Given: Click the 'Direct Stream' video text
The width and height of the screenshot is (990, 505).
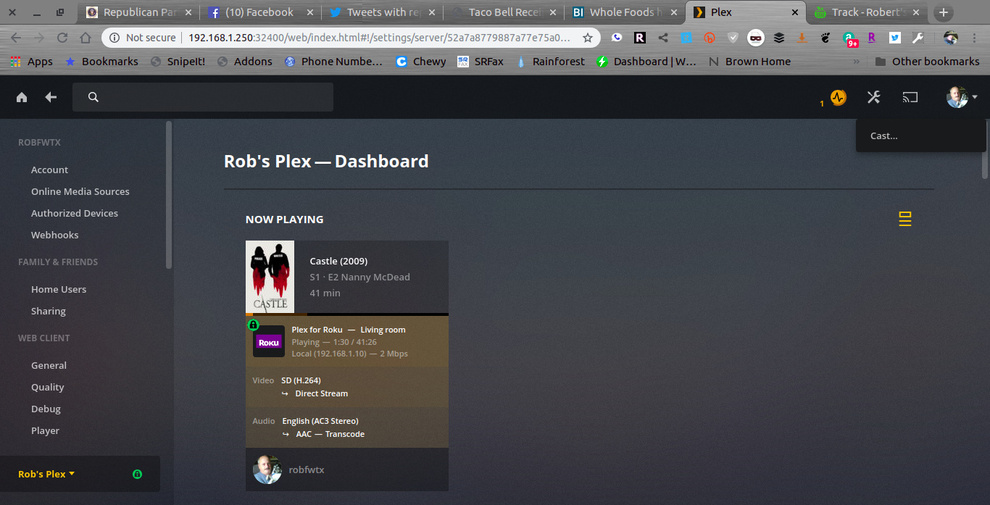Looking at the screenshot, I should tap(321, 393).
